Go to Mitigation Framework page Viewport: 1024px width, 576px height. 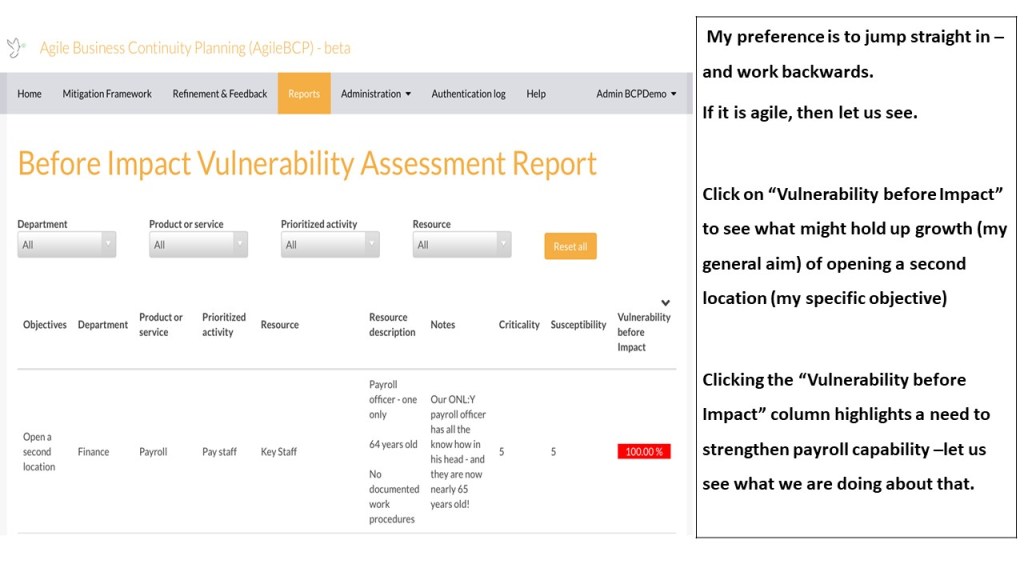107,94
